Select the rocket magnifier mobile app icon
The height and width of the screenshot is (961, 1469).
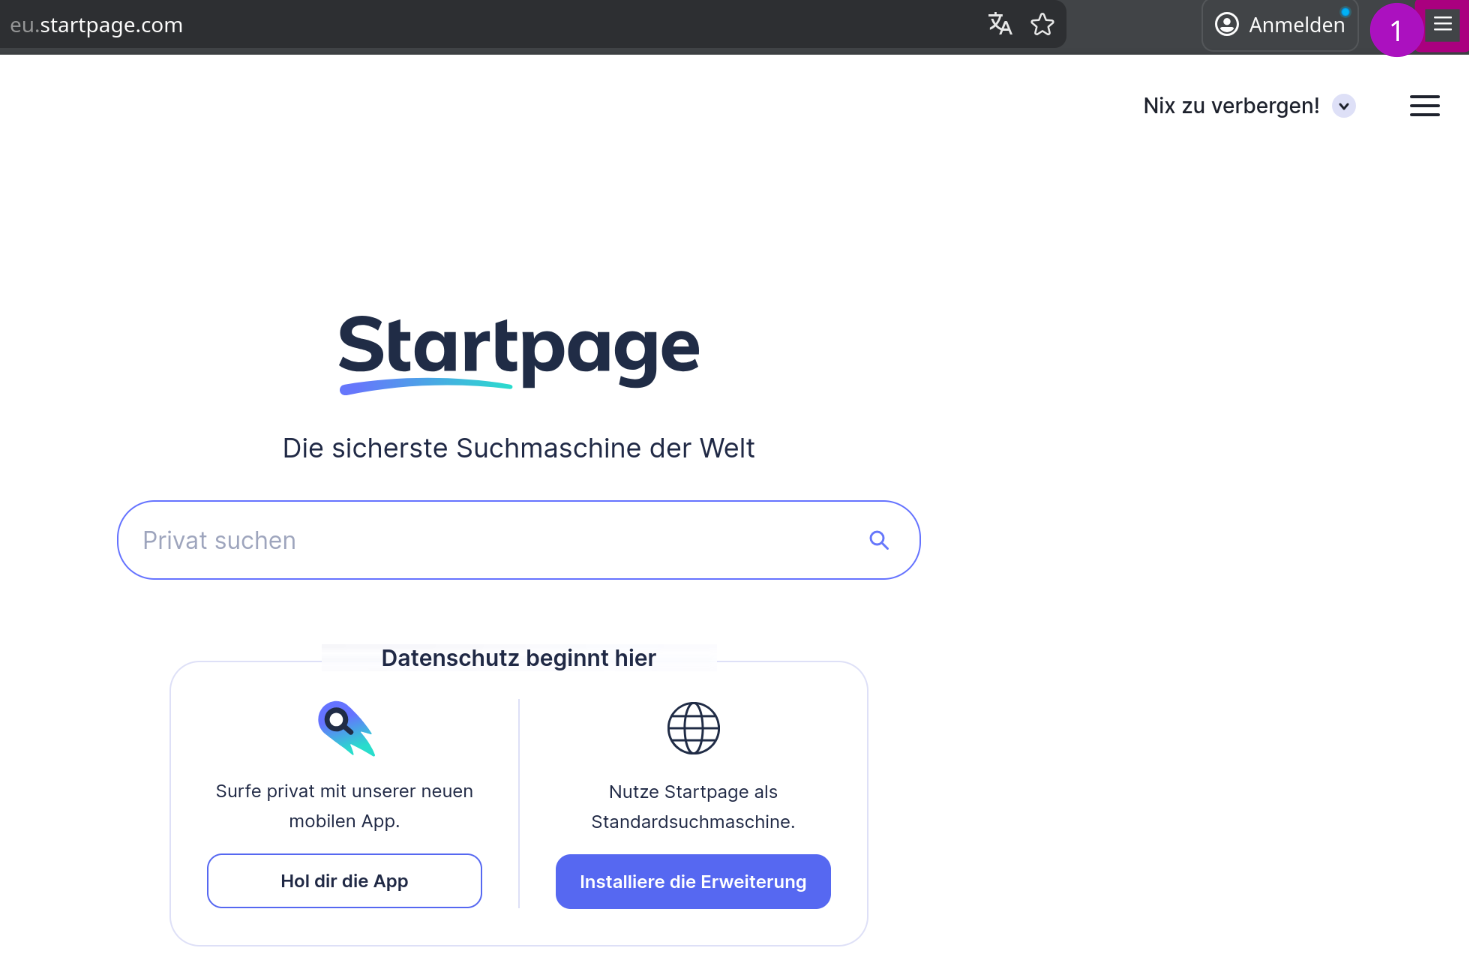344,728
